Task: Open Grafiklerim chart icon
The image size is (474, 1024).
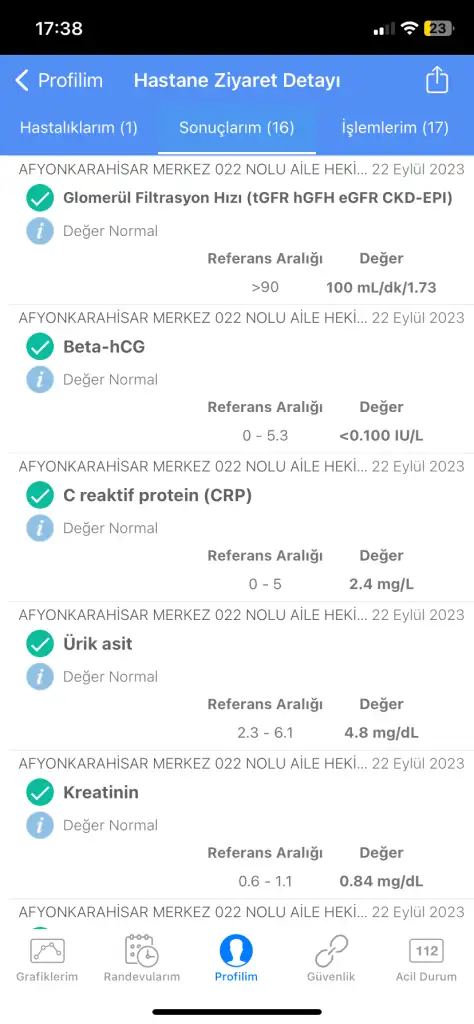Action: [x=47, y=951]
